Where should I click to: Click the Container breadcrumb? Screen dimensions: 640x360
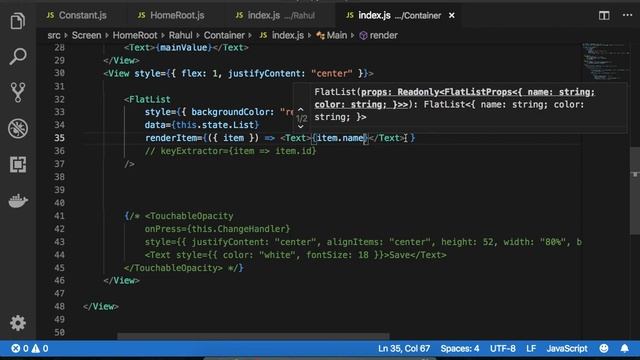coord(224,36)
